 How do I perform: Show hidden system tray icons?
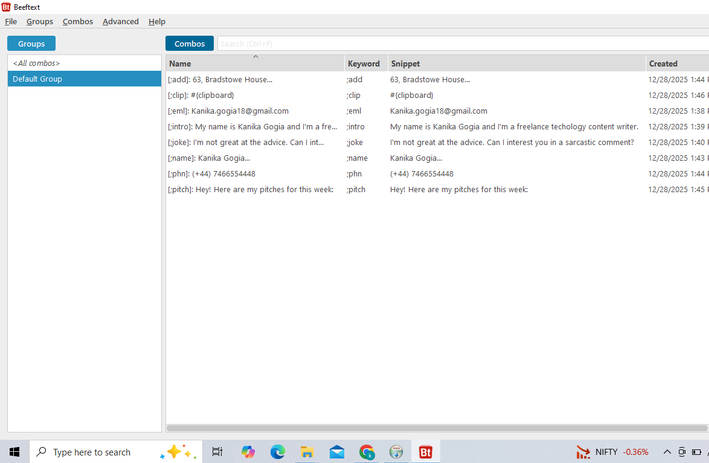(x=667, y=452)
